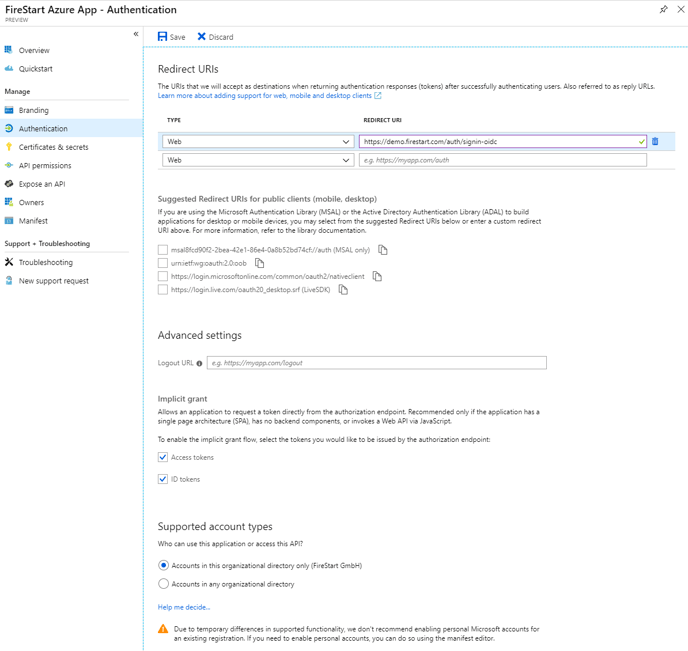Click the external link icon after Learn more
Image resolution: width=688 pixels, height=651 pixels.
[x=378, y=96]
